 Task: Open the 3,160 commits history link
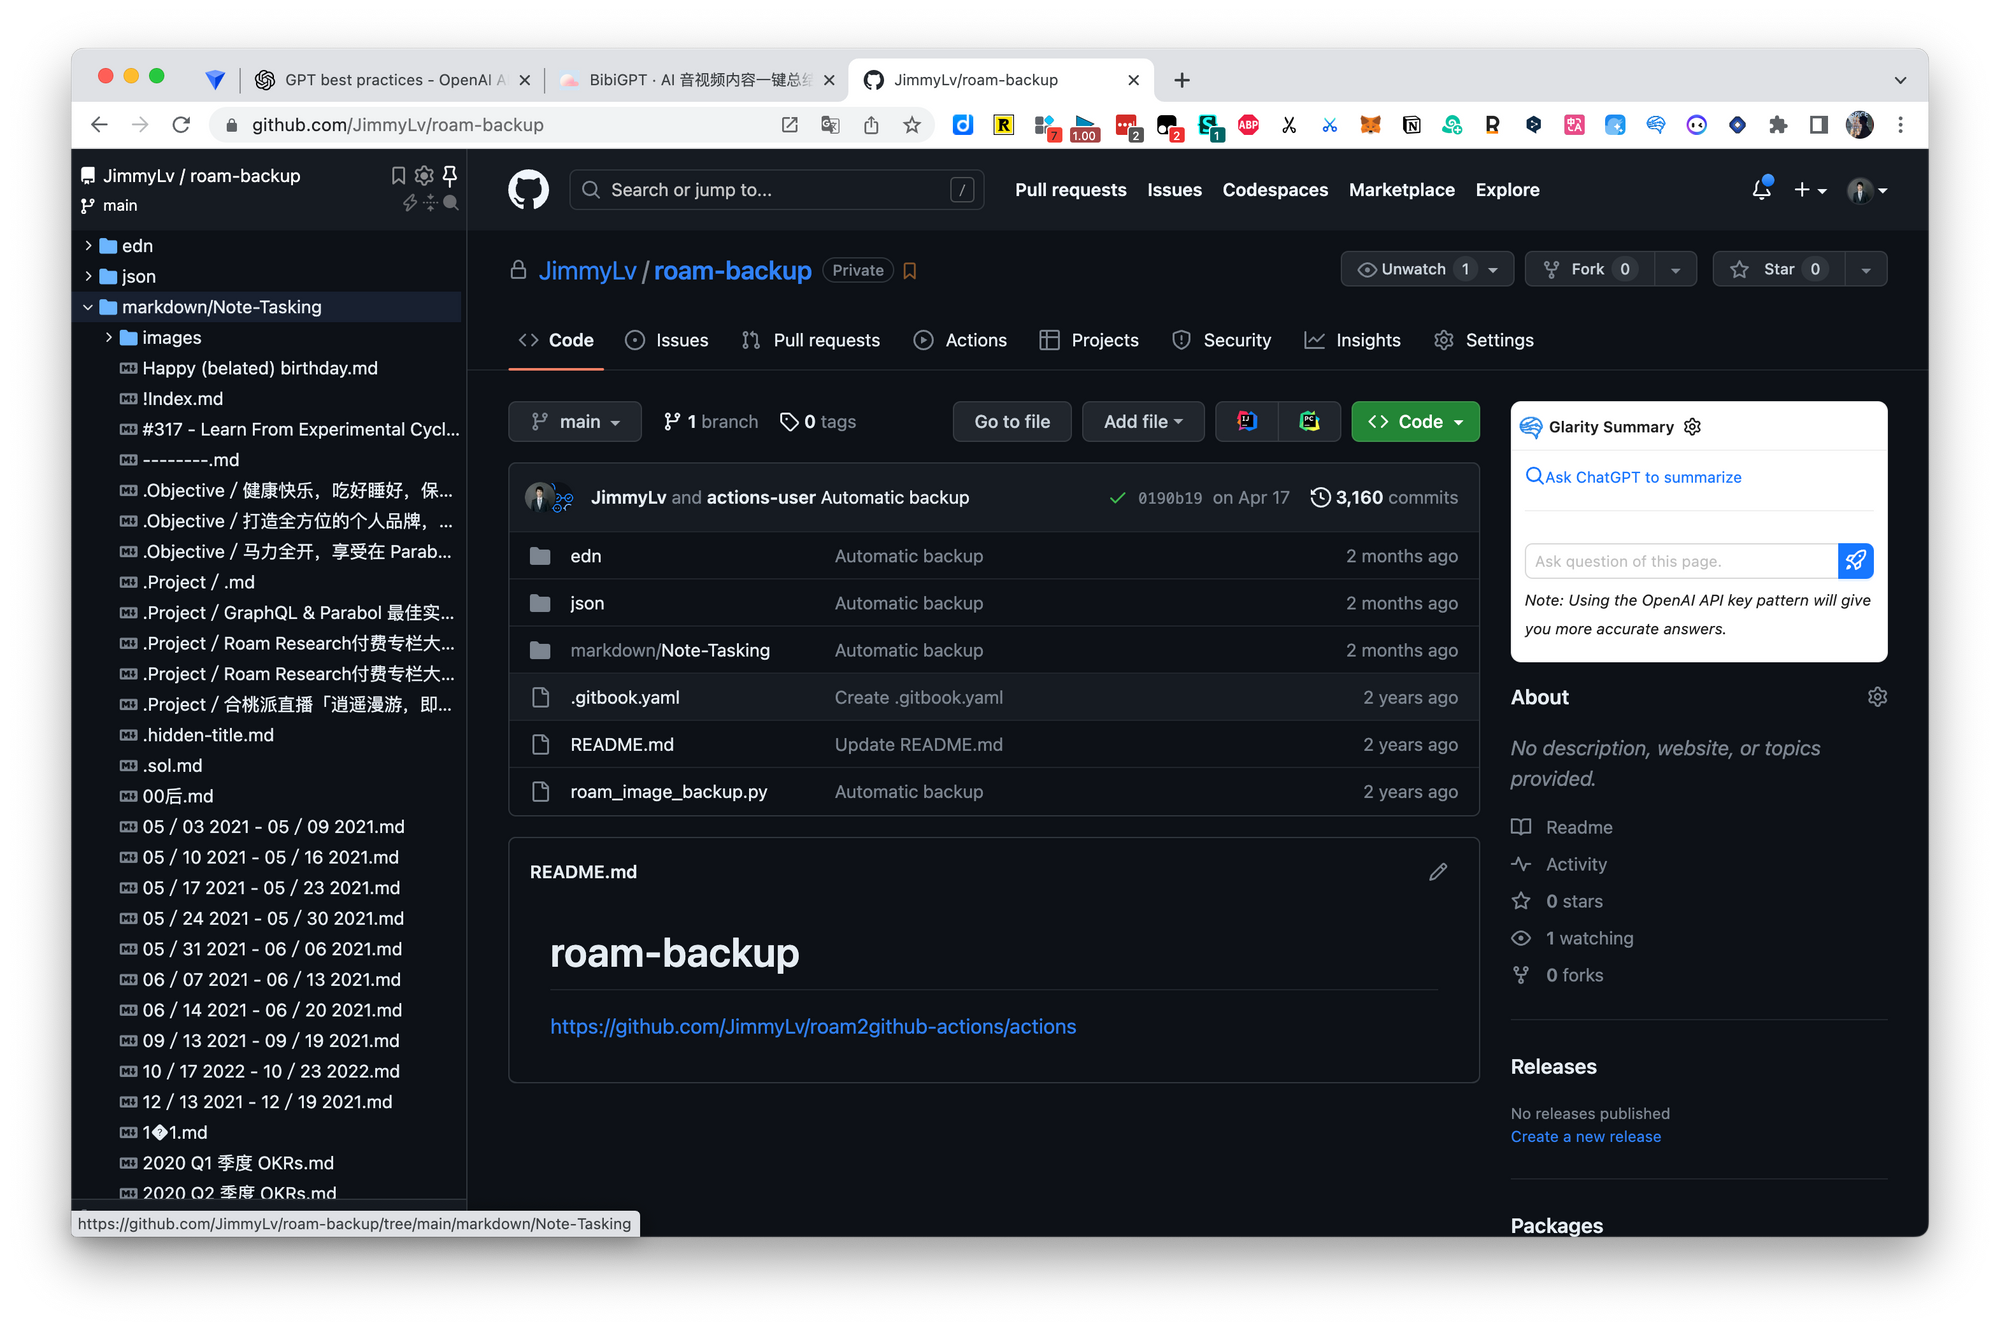click(1384, 497)
